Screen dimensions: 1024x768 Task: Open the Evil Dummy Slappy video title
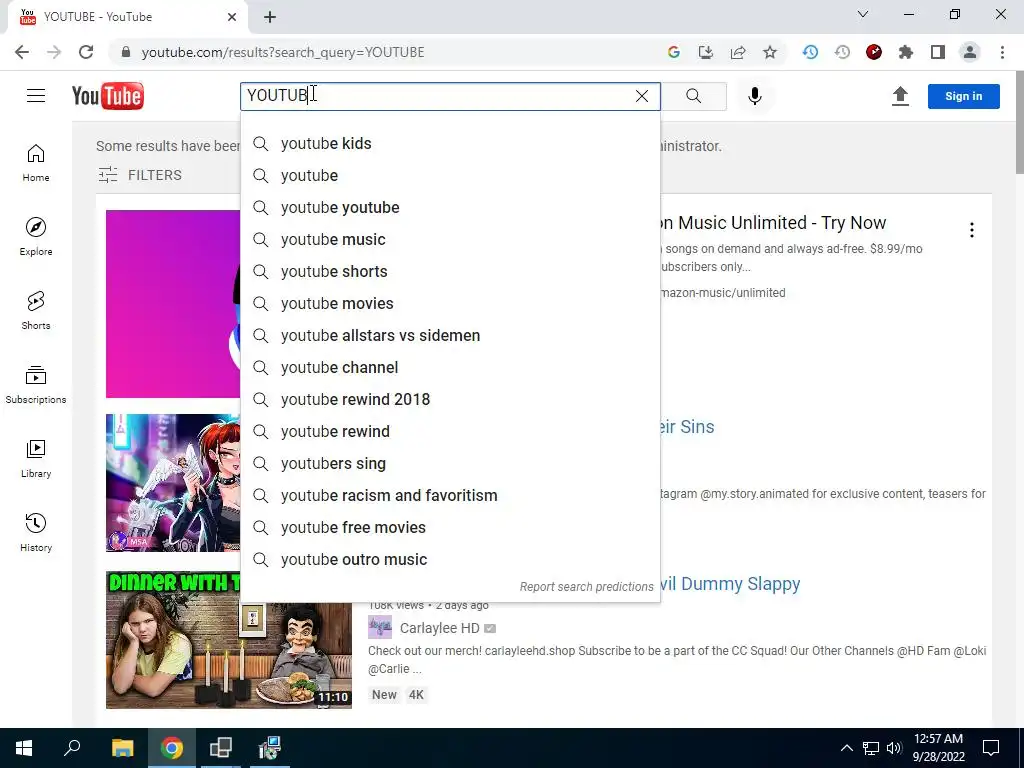[731, 584]
